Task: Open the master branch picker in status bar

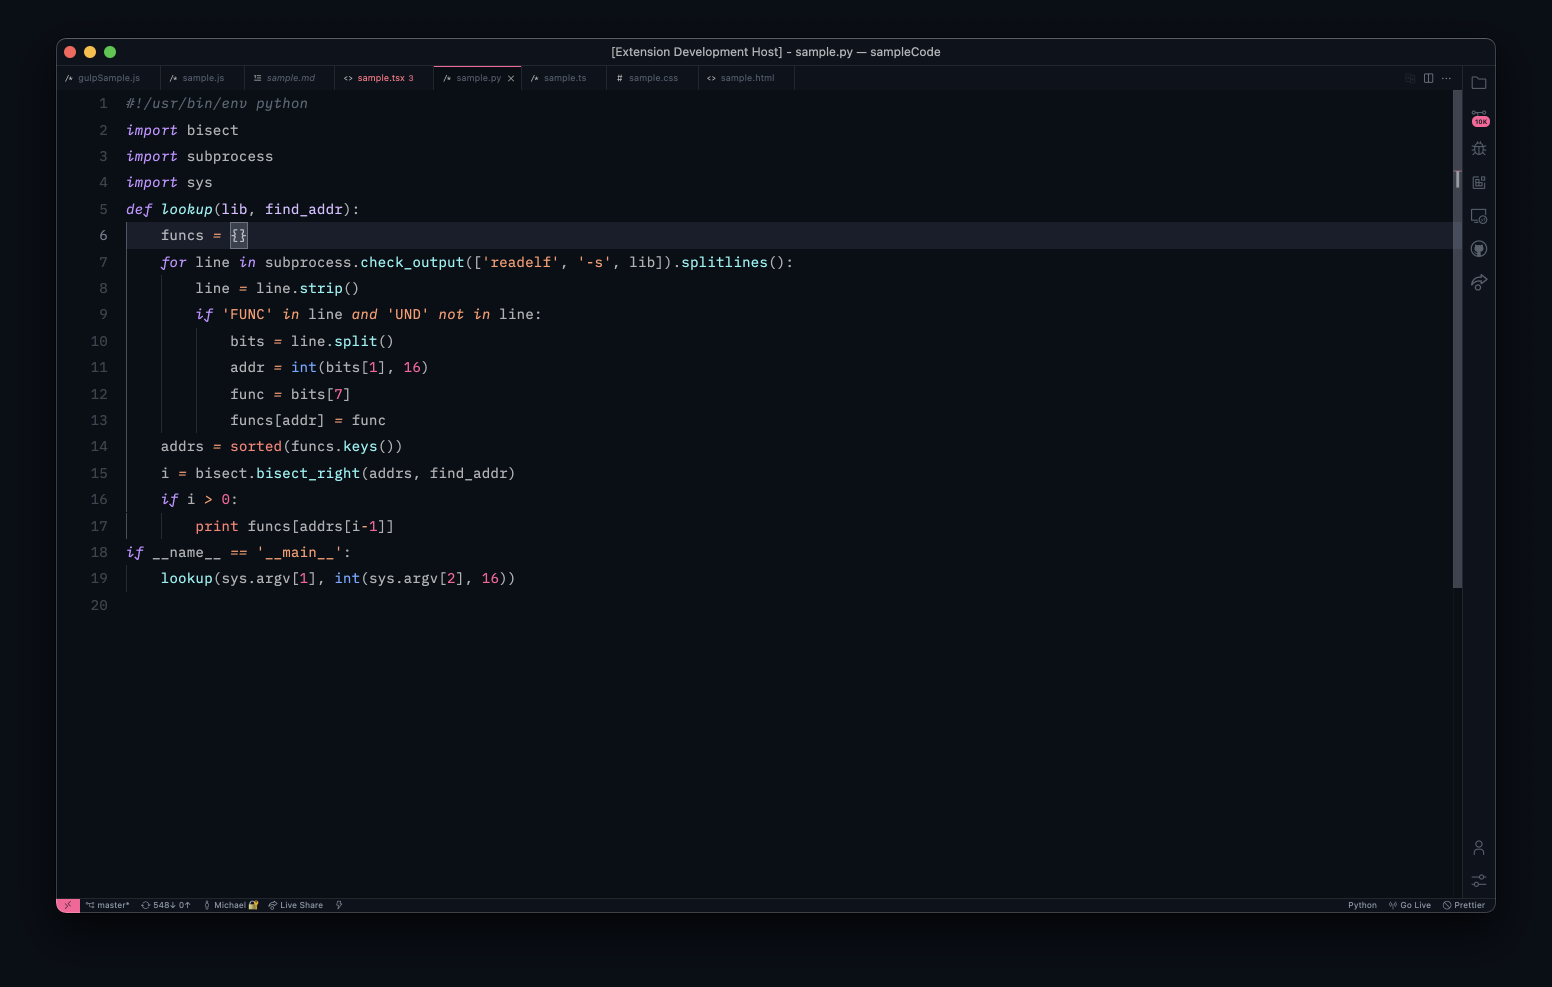Action: click(x=108, y=905)
